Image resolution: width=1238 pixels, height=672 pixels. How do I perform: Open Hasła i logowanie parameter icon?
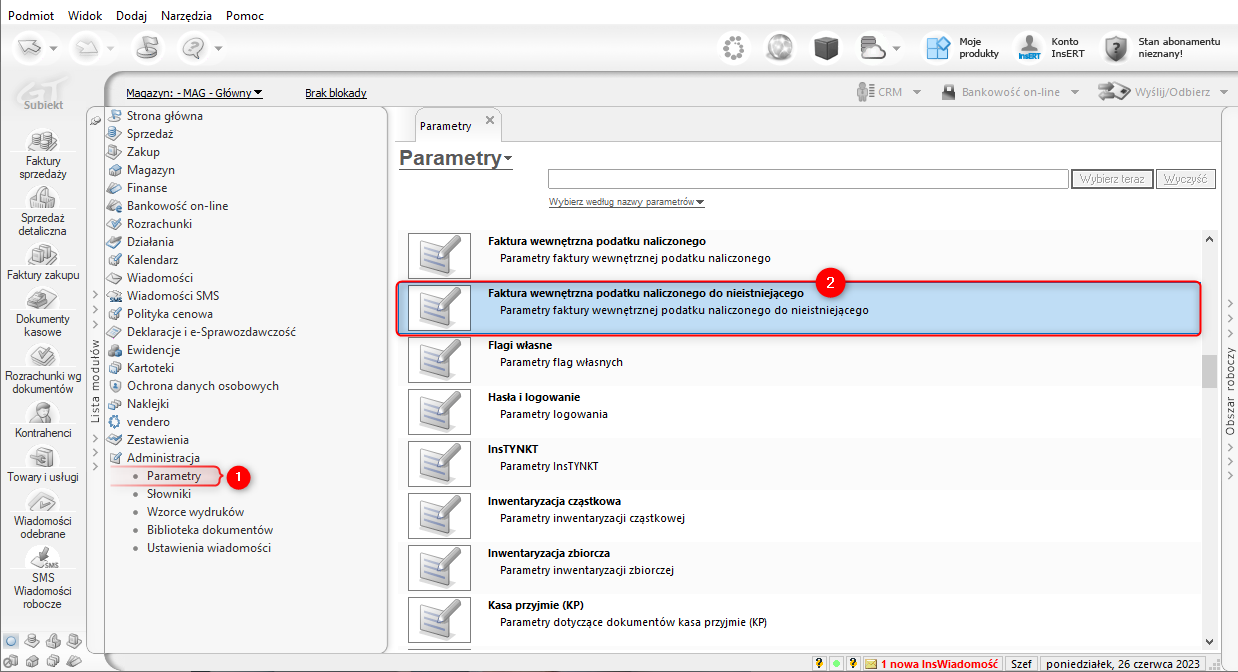tap(439, 412)
